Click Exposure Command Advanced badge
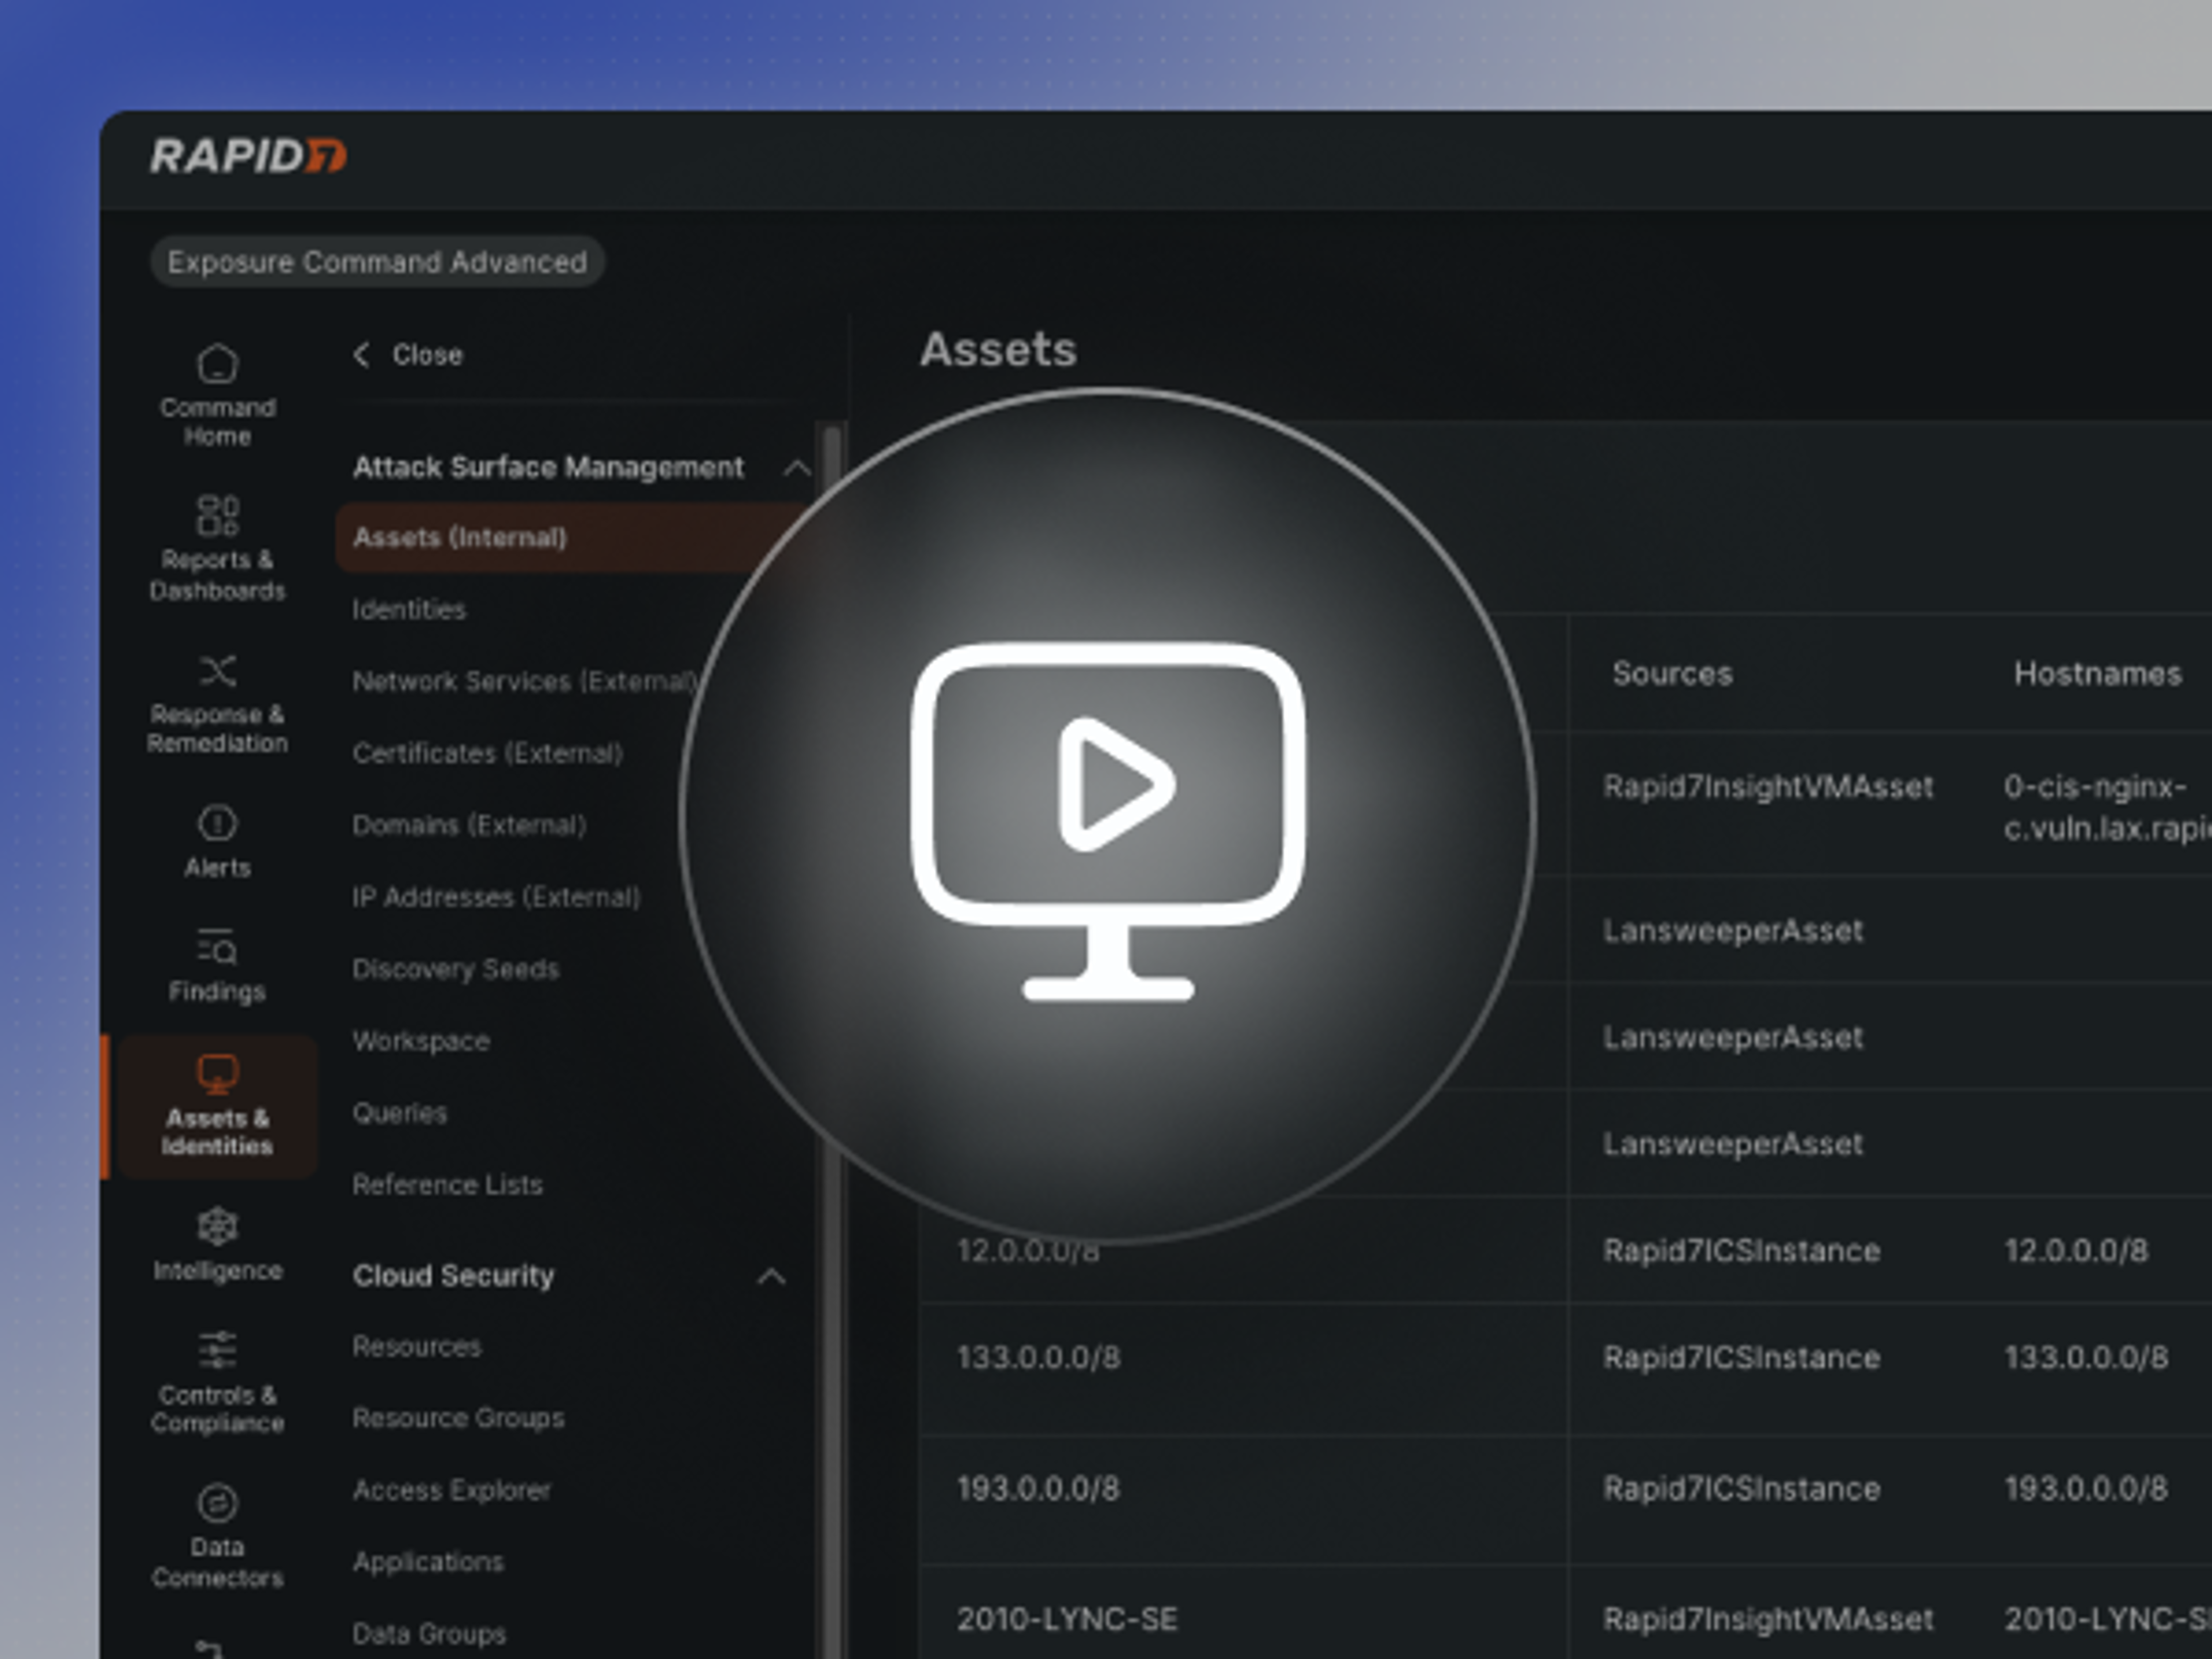The width and height of the screenshot is (2212, 1659). pos(377,262)
